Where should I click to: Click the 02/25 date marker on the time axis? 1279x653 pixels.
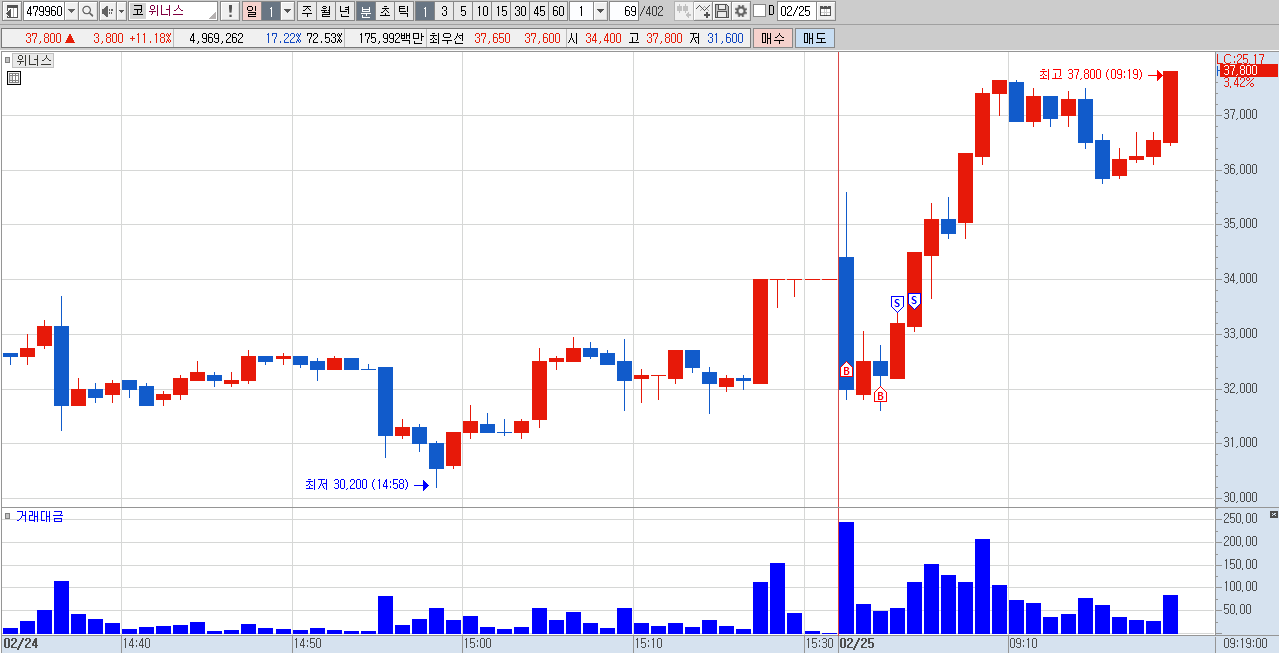pos(858,644)
